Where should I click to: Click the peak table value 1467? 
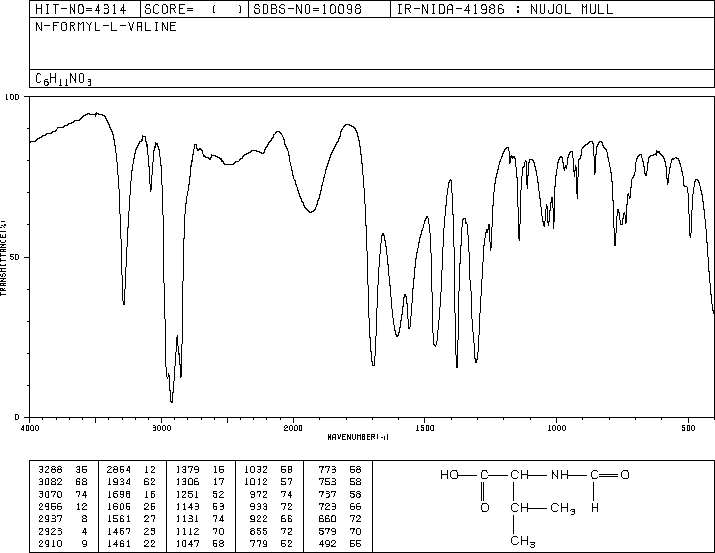point(119,531)
